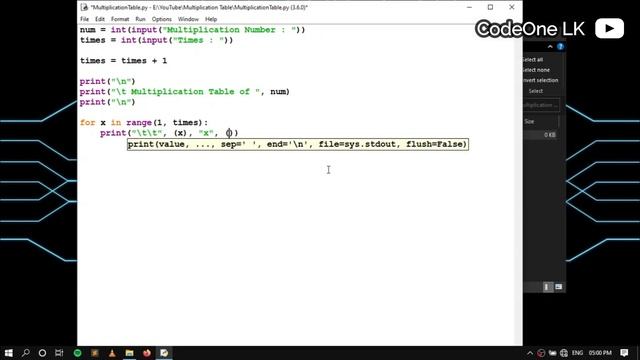Open the Window menu
640x360 pixels.
[188, 19]
